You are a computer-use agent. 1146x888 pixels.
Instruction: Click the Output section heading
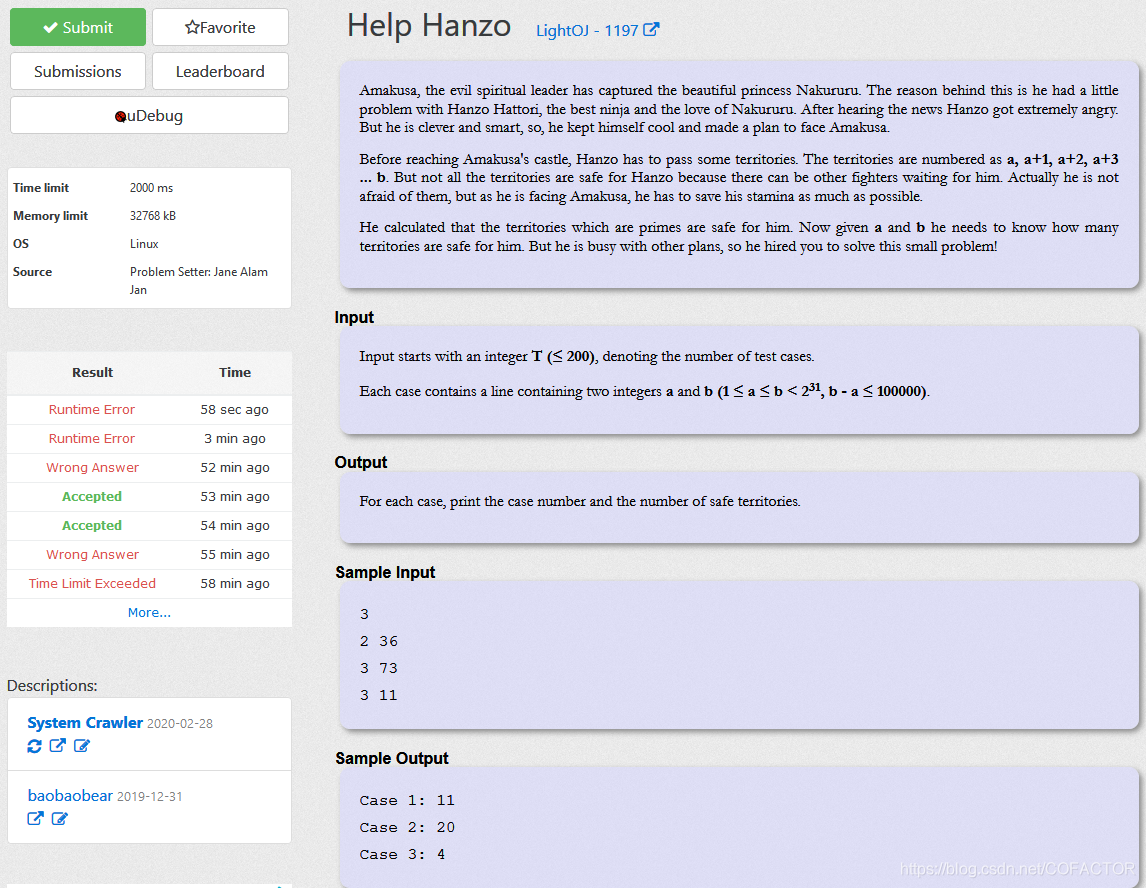tap(360, 462)
